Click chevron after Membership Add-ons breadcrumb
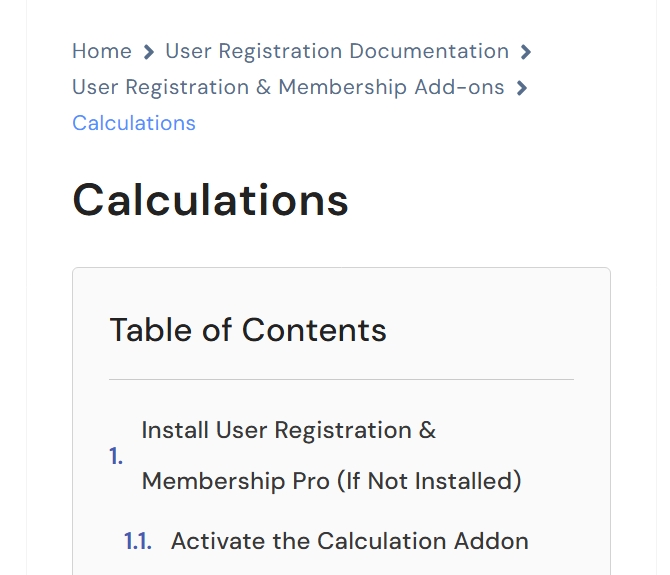 [521, 88]
